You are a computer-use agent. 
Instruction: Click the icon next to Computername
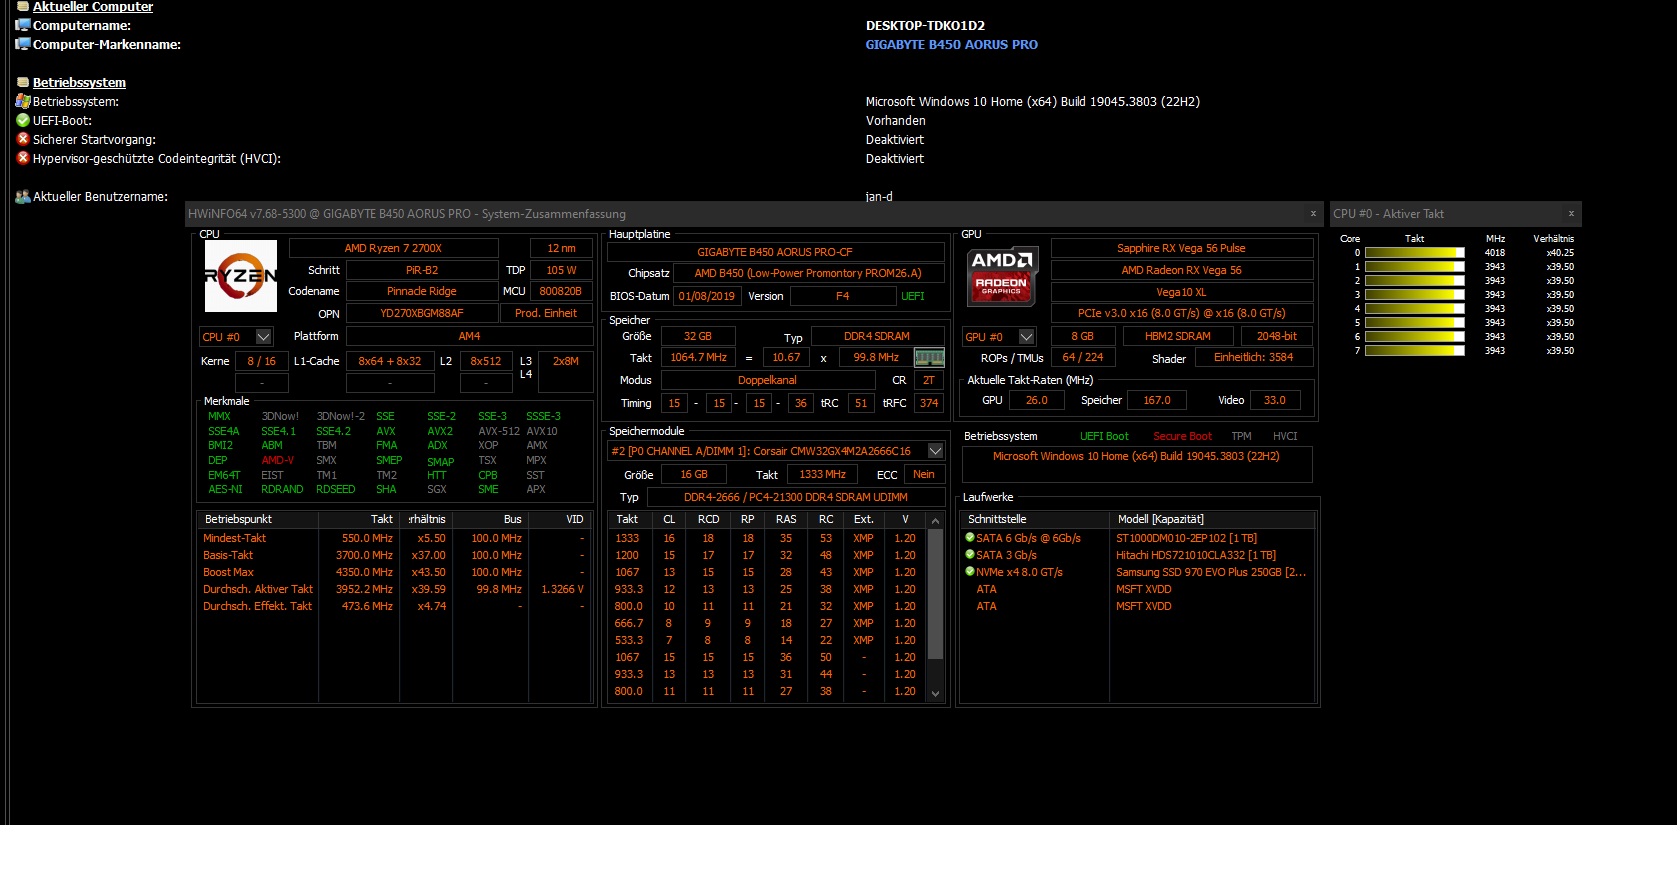pos(23,25)
